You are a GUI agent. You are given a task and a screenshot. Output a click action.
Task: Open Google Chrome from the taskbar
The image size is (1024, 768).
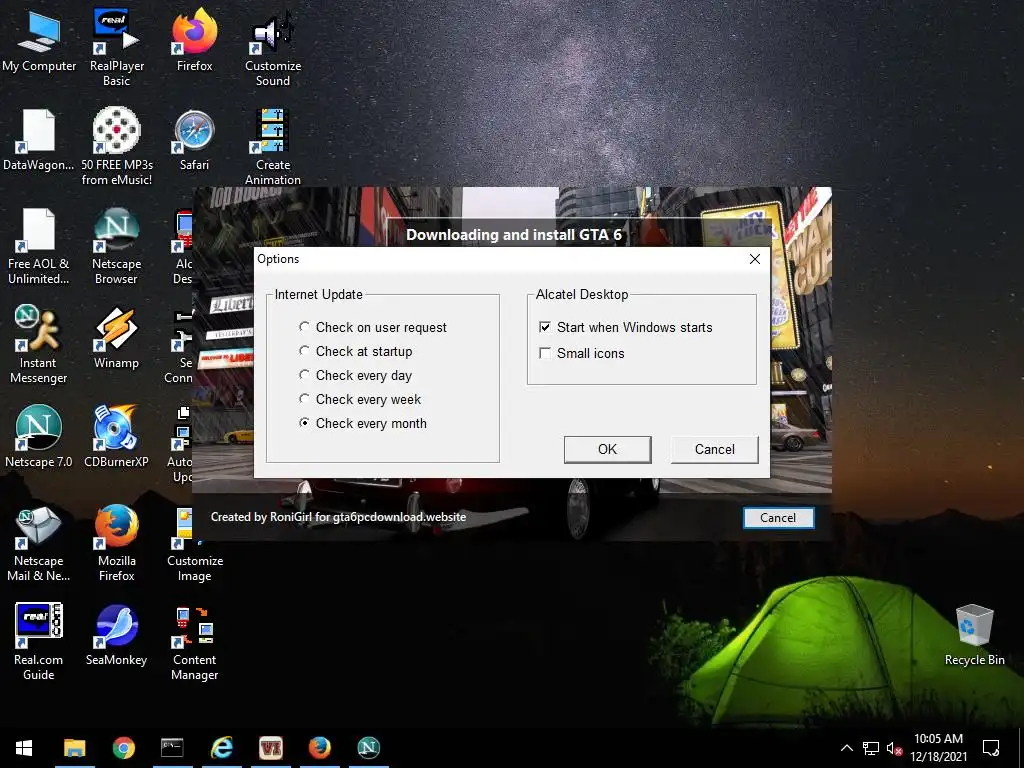click(x=123, y=748)
